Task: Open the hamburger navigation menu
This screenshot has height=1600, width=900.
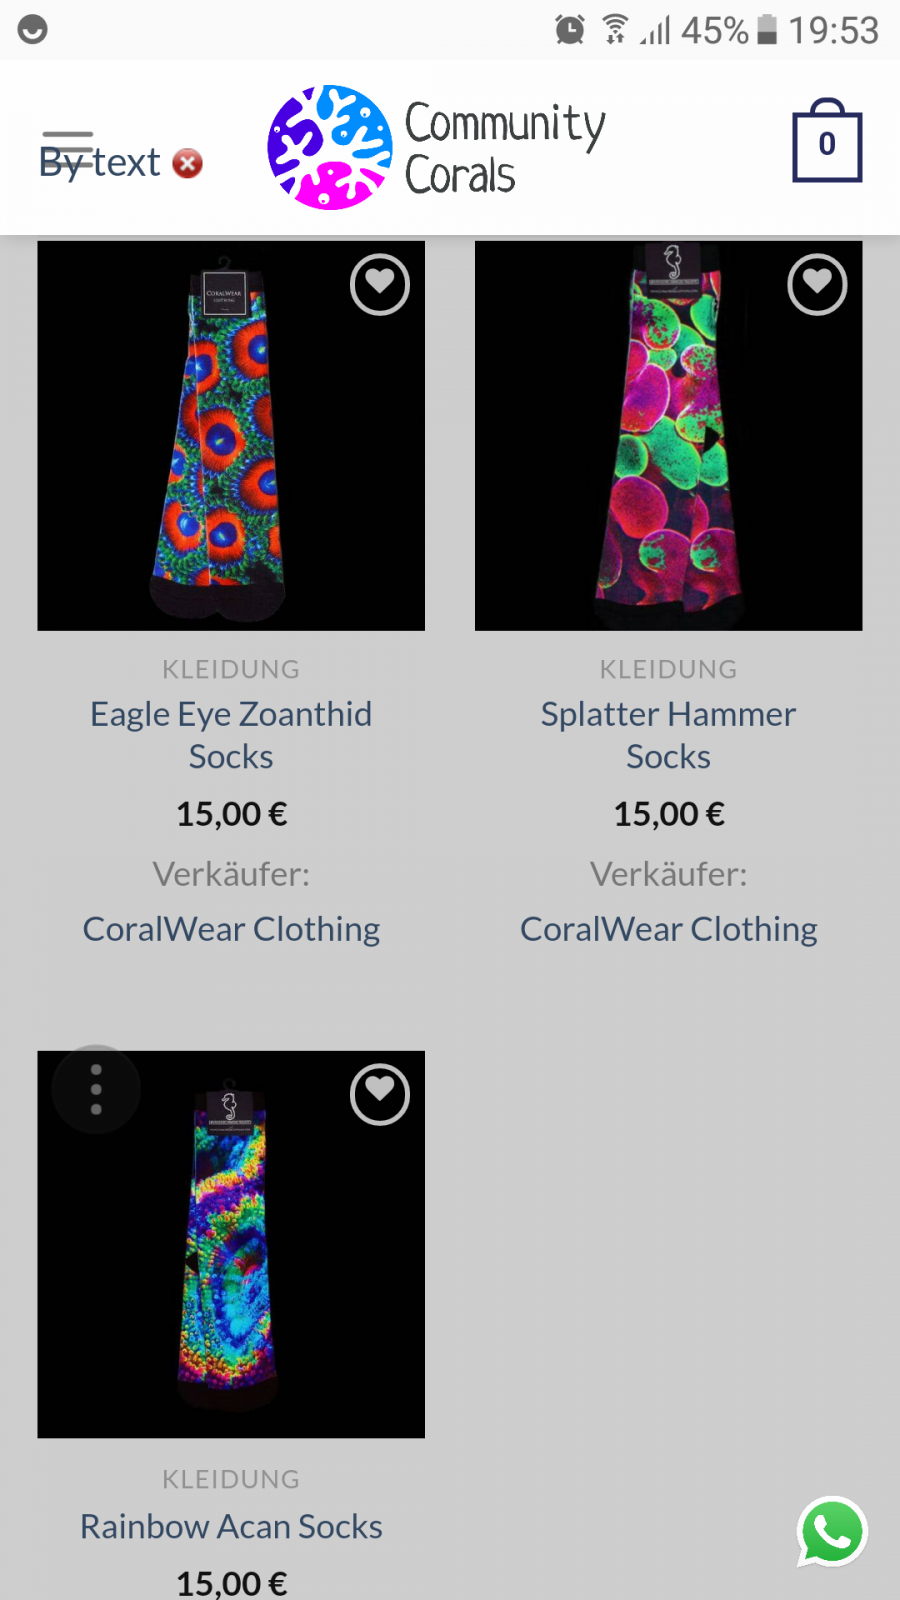Action: point(67,147)
